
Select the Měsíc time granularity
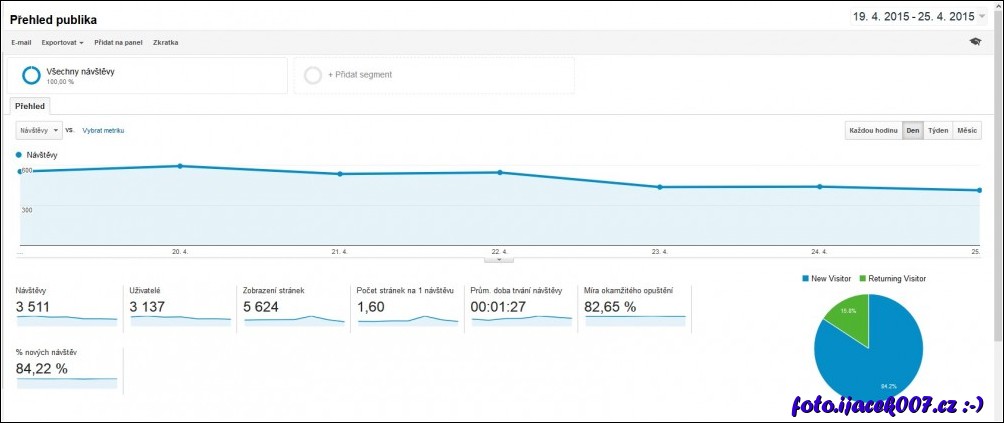[x=967, y=131]
